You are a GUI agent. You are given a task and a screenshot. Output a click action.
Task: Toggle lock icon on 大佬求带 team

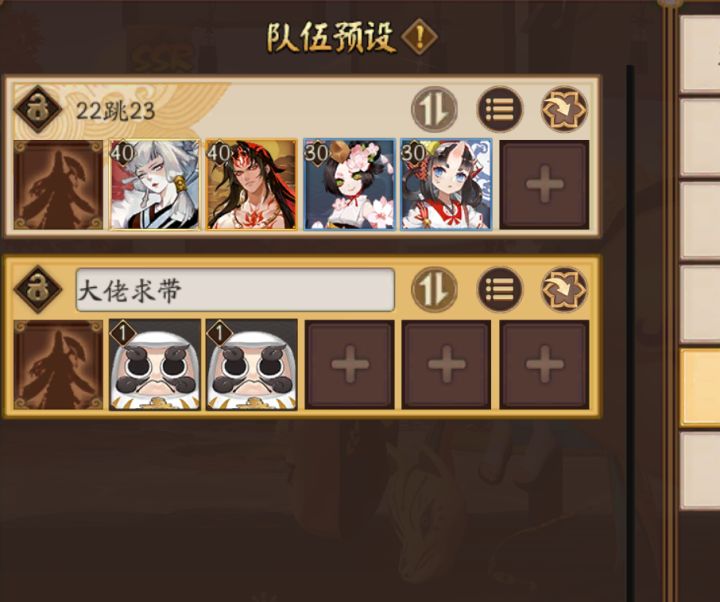[x=38, y=289]
